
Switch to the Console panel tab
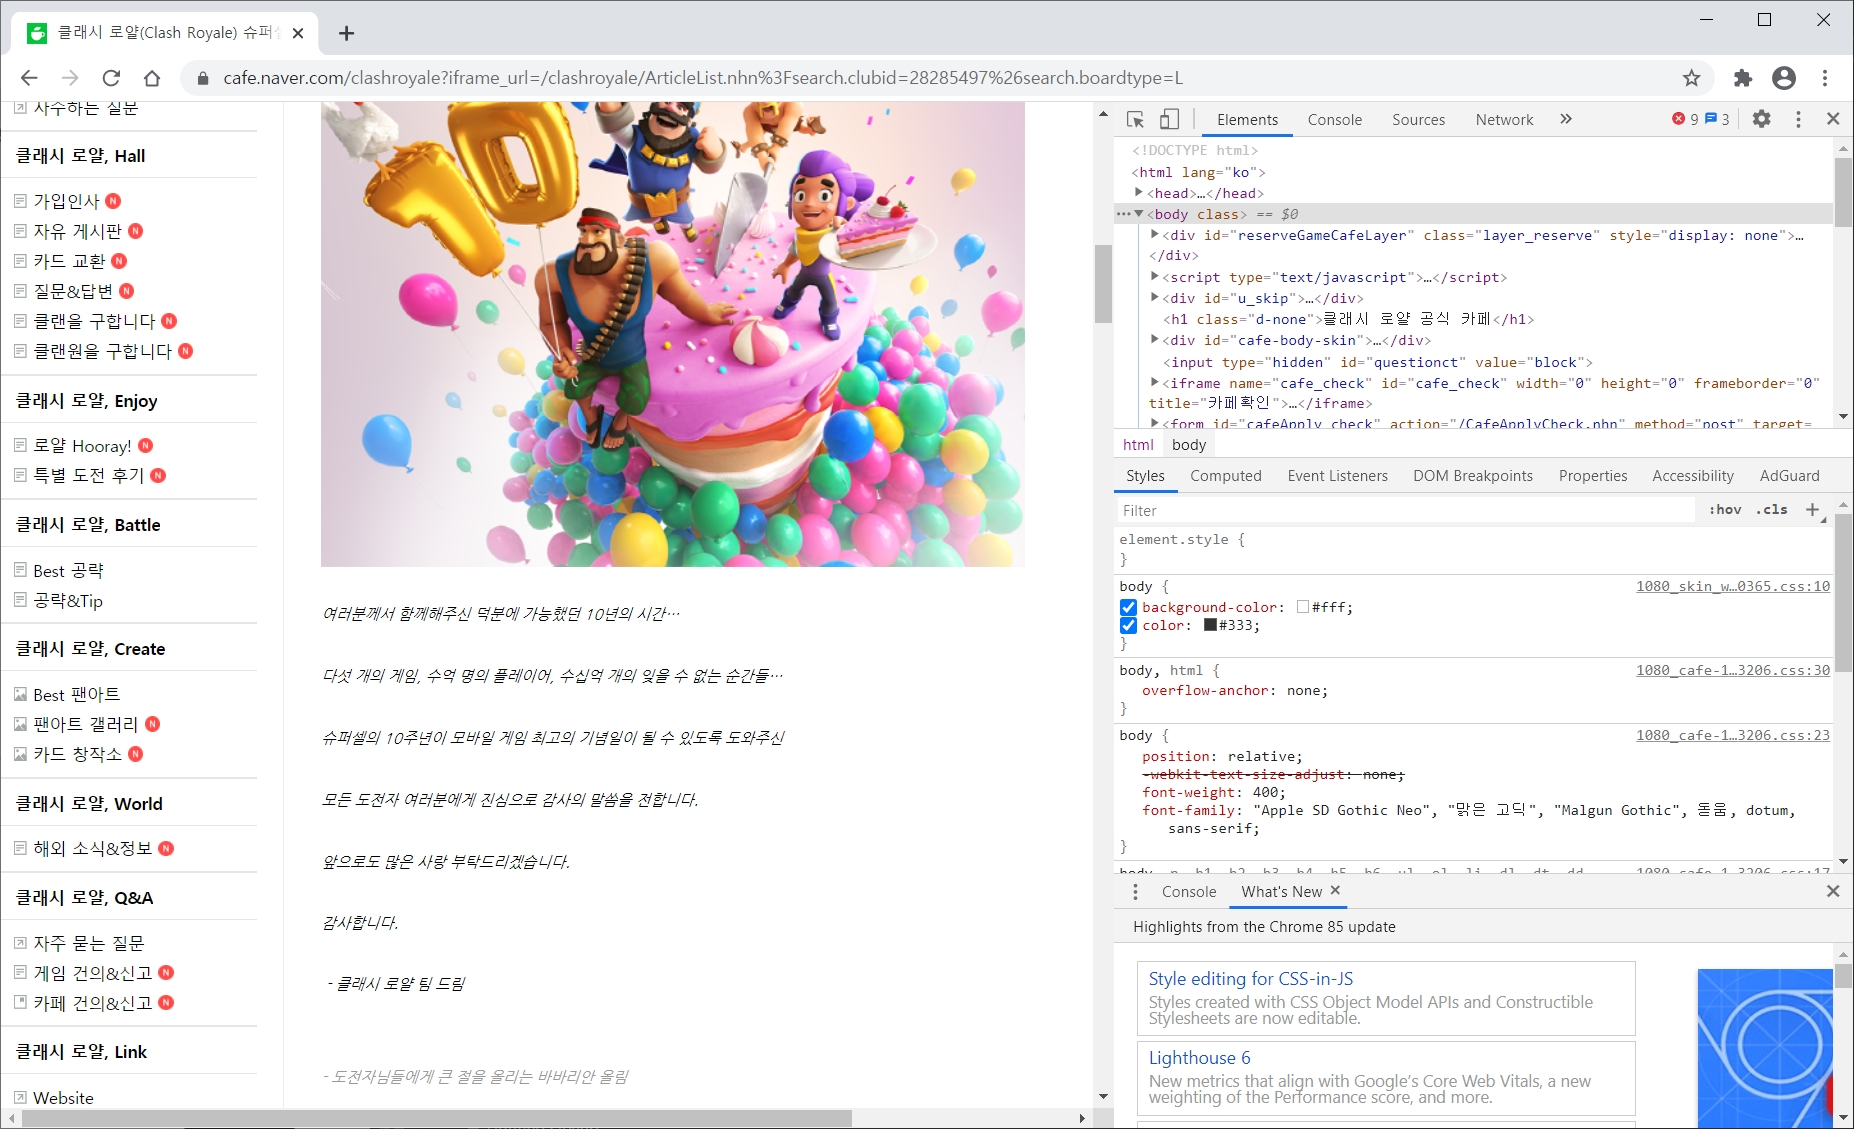click(x=1334, y=120)
